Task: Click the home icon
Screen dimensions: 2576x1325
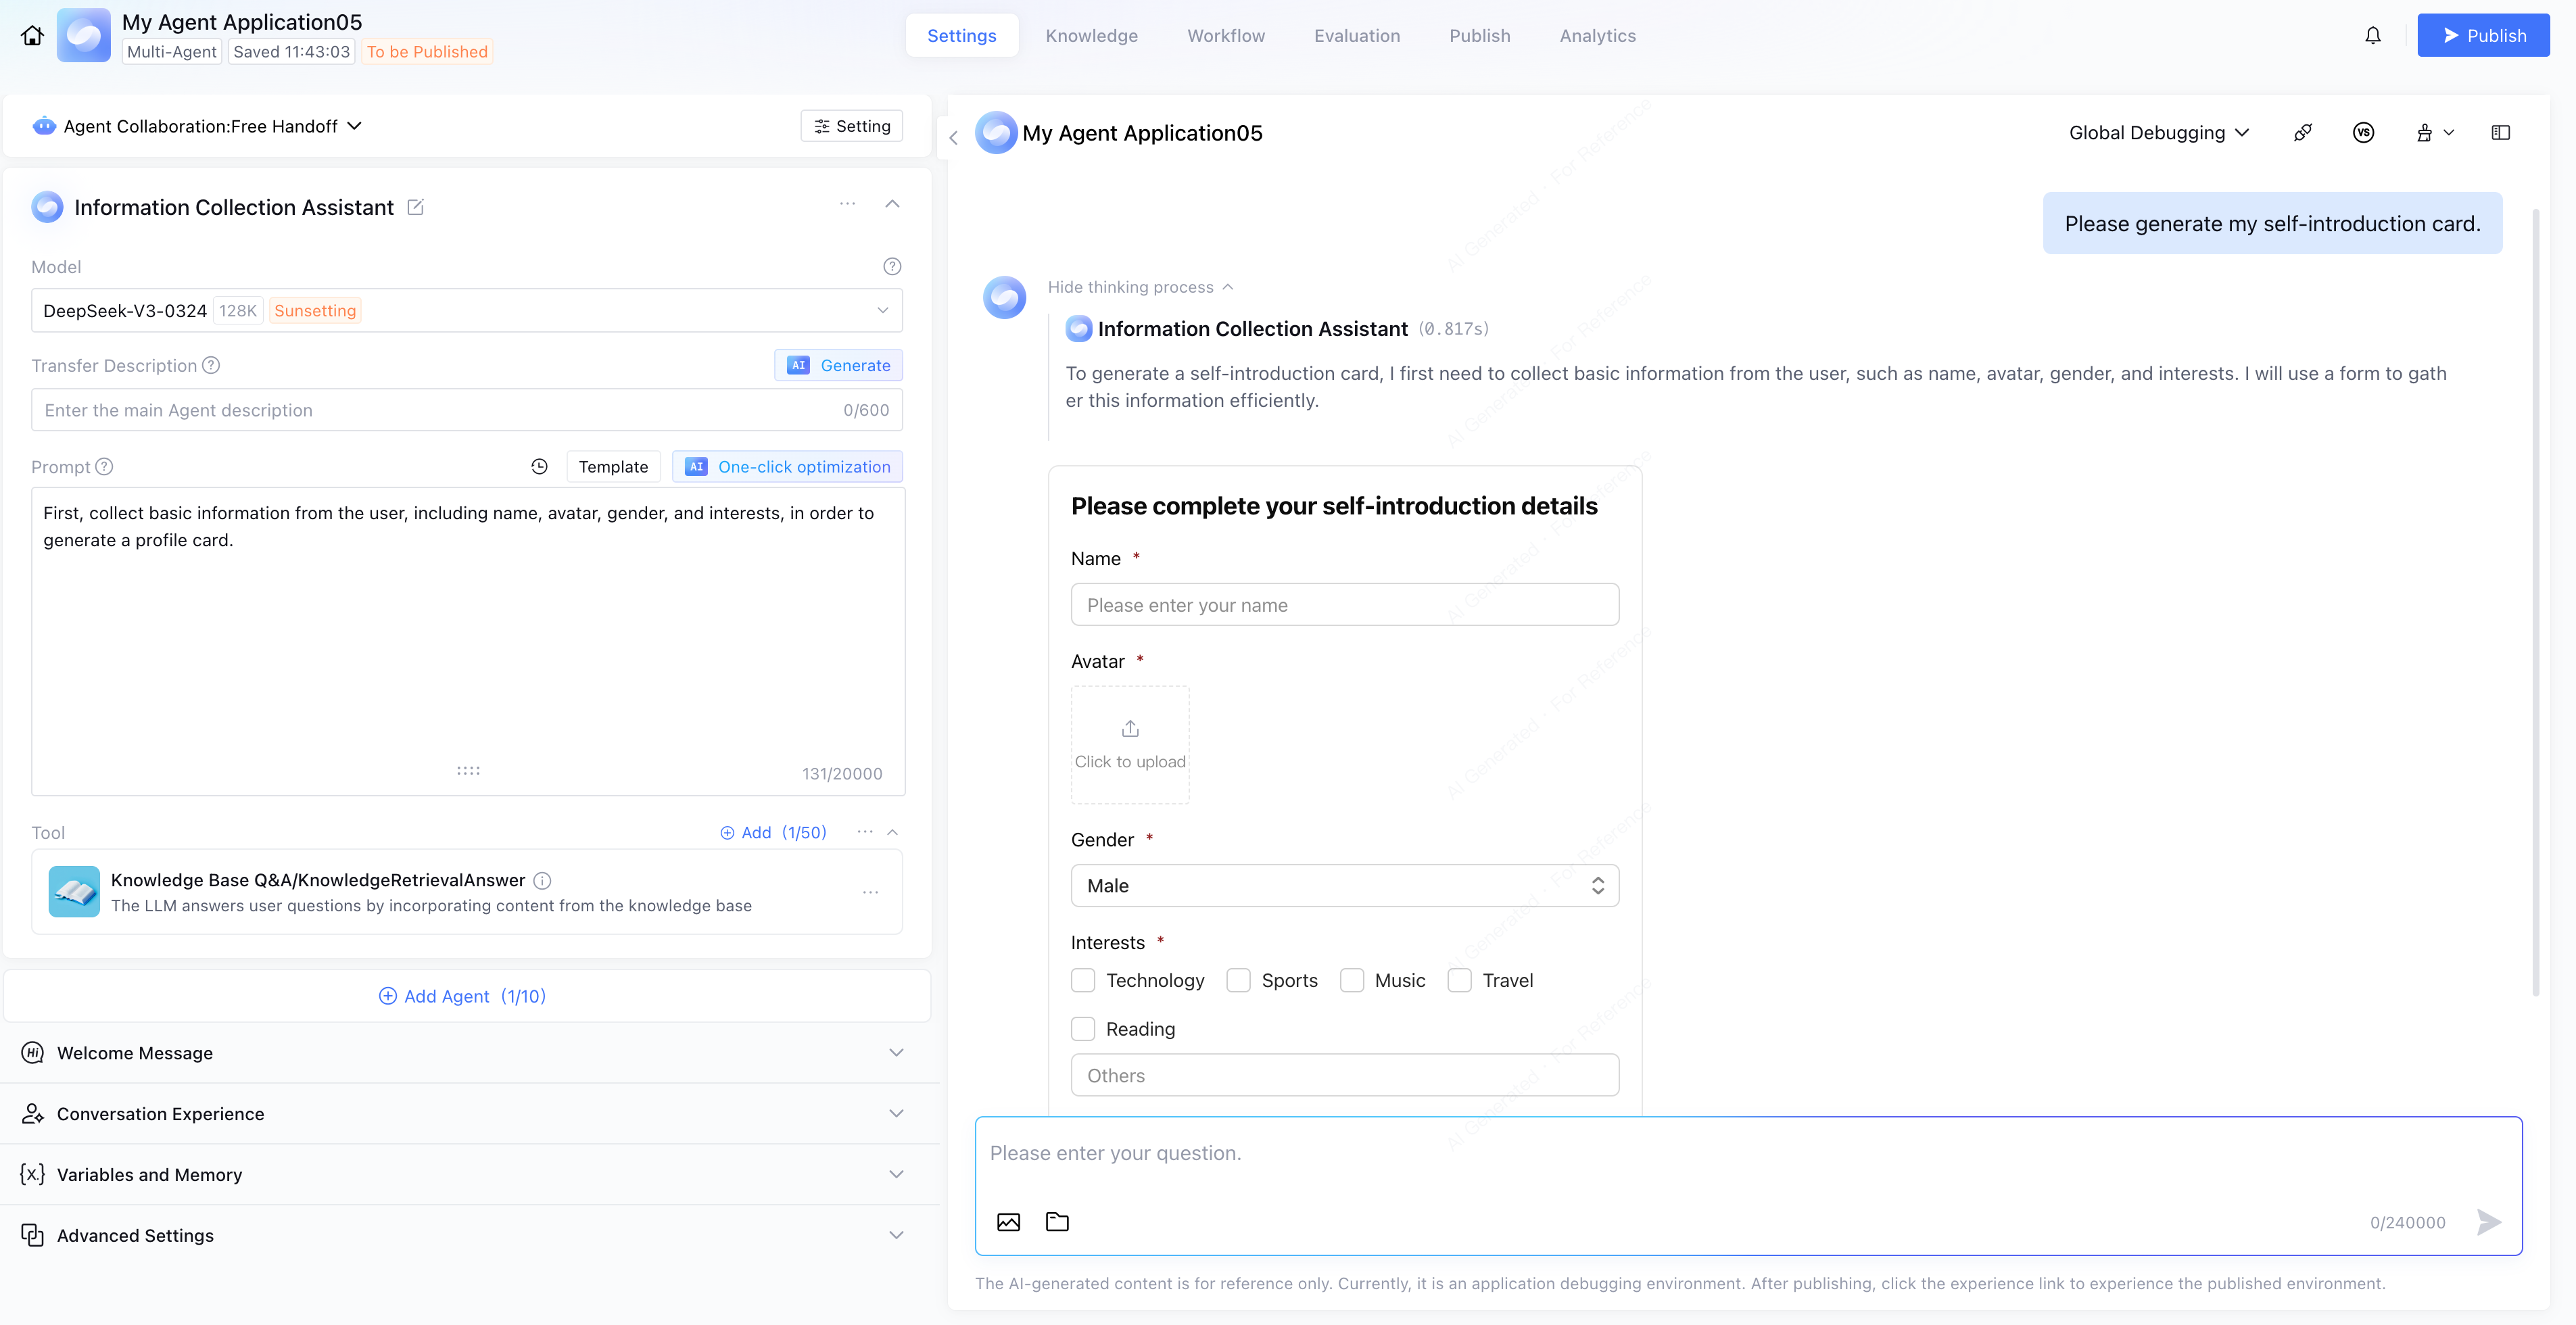Action: 32,36
